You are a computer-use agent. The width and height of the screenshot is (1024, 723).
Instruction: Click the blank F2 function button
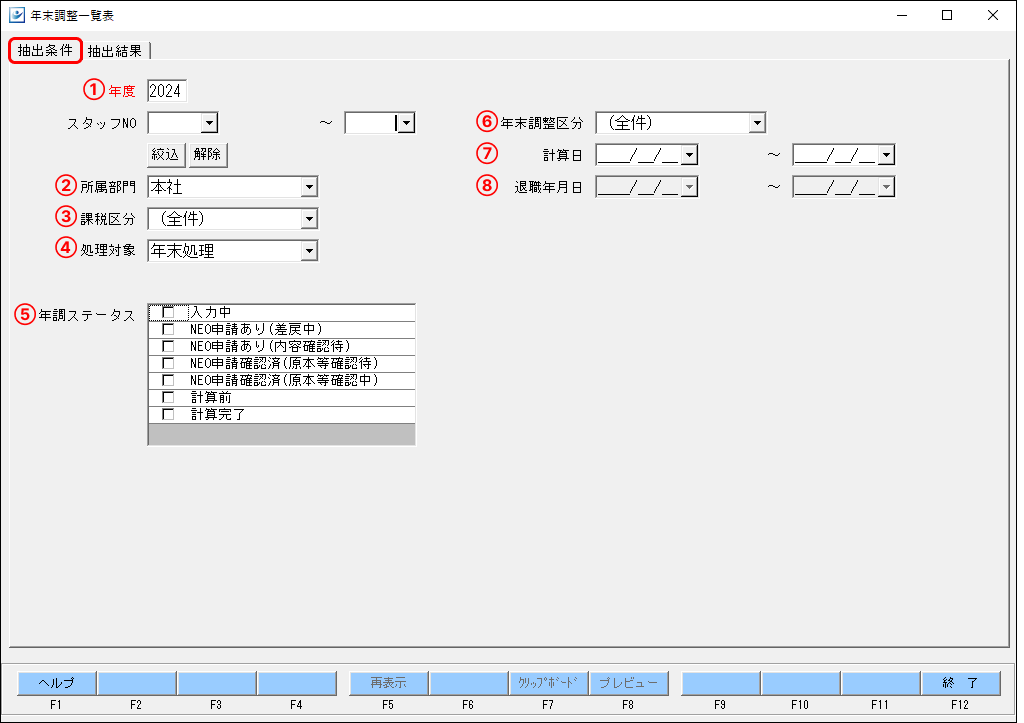136,683
